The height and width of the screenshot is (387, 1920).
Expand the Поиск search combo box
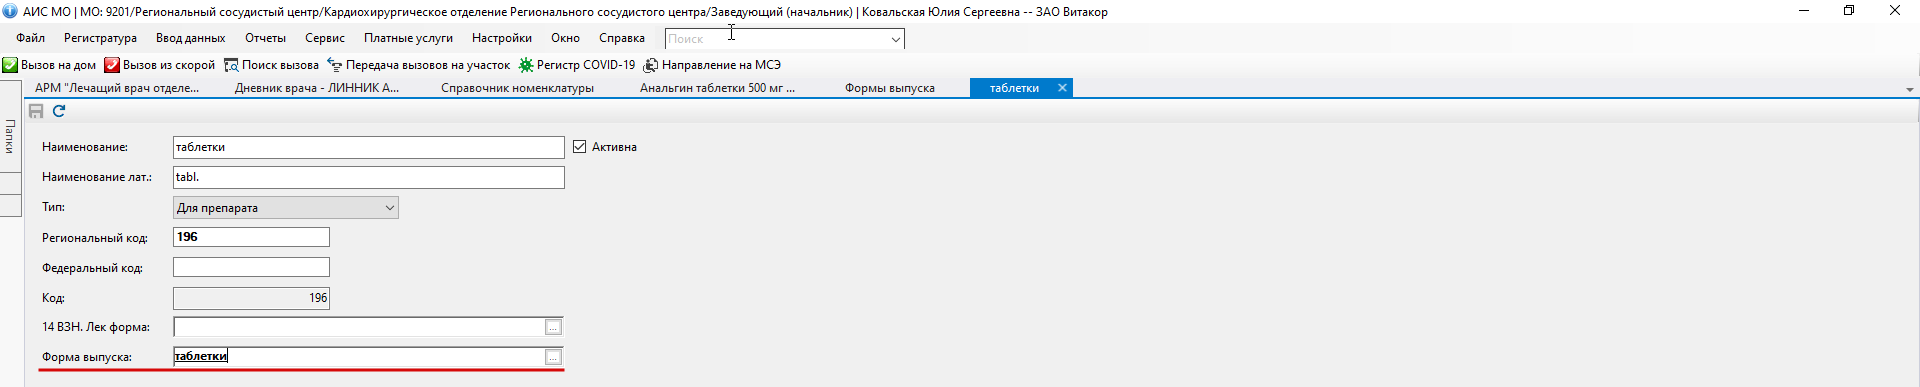coord(895,39)
